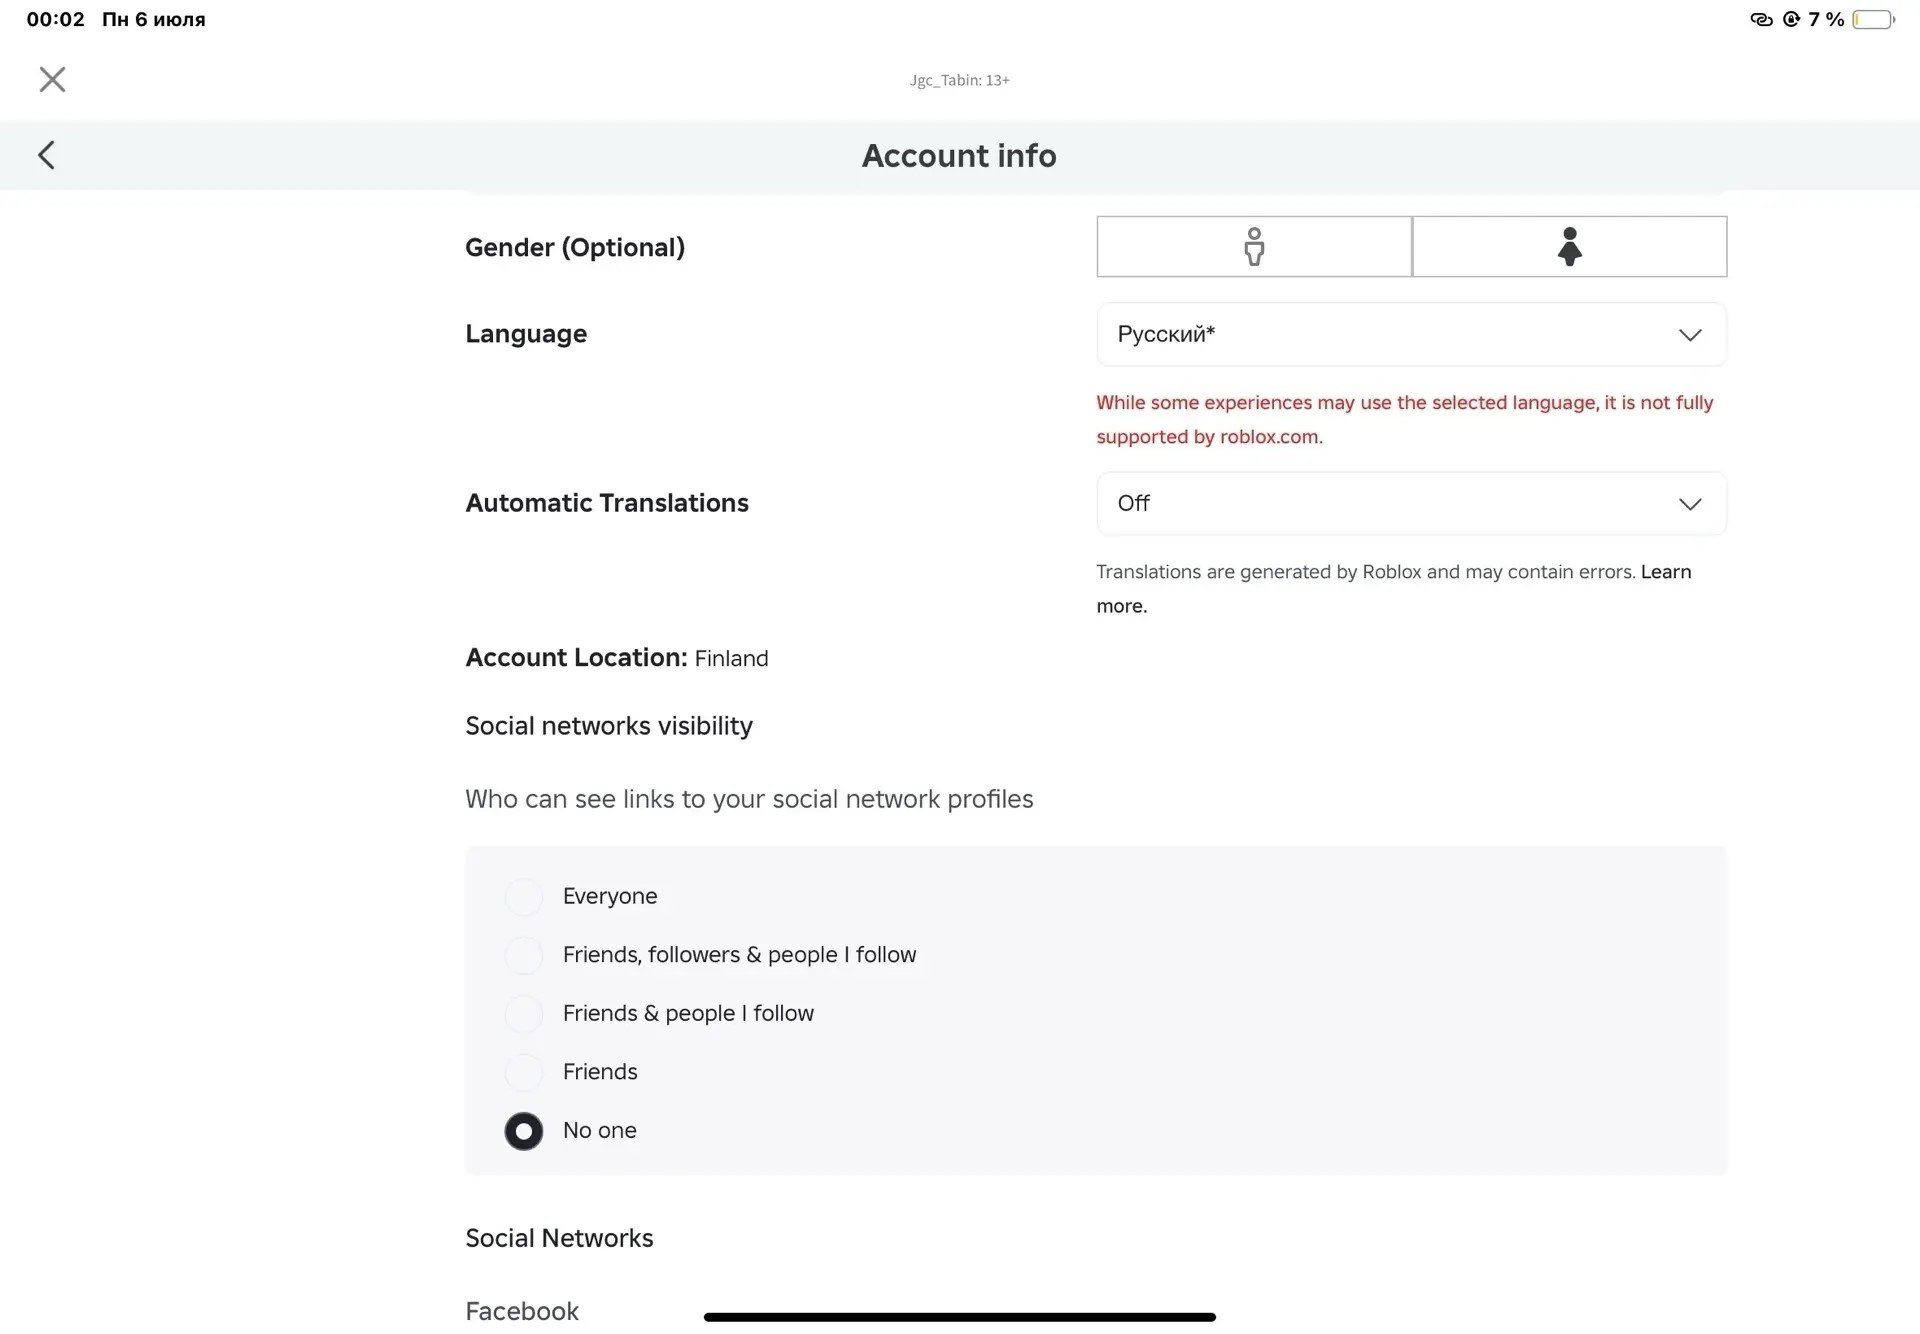Tap the Language setting label
The image size is (1920, 1334).
[x=526, y=333]
